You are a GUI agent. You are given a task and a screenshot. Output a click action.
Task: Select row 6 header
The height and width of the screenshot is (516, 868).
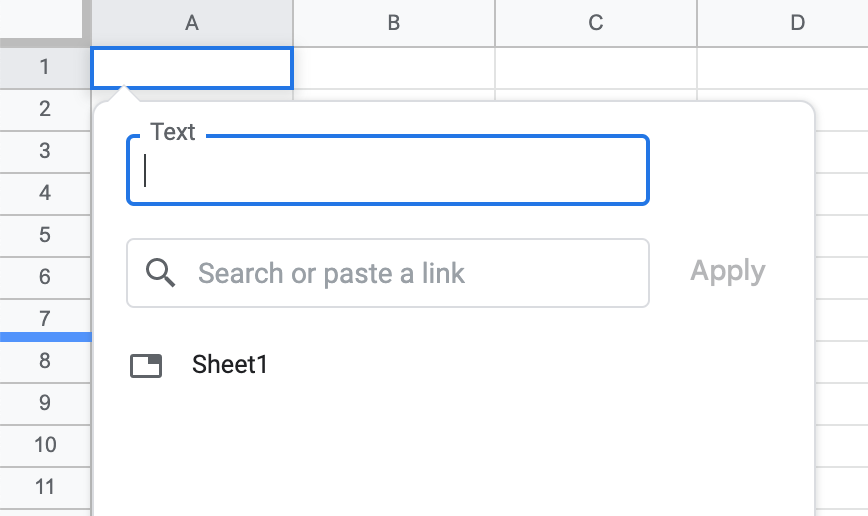coord(45,277)
